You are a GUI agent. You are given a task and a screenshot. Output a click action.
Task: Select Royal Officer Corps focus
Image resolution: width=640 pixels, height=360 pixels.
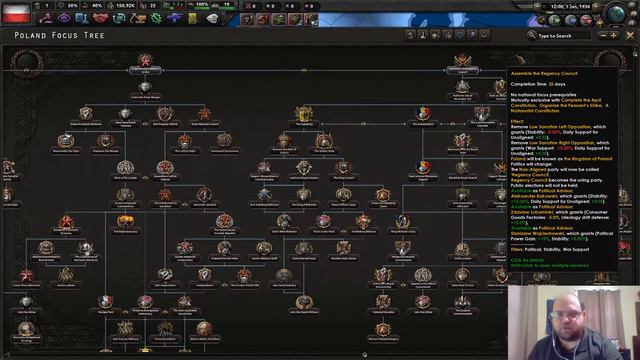343,197
